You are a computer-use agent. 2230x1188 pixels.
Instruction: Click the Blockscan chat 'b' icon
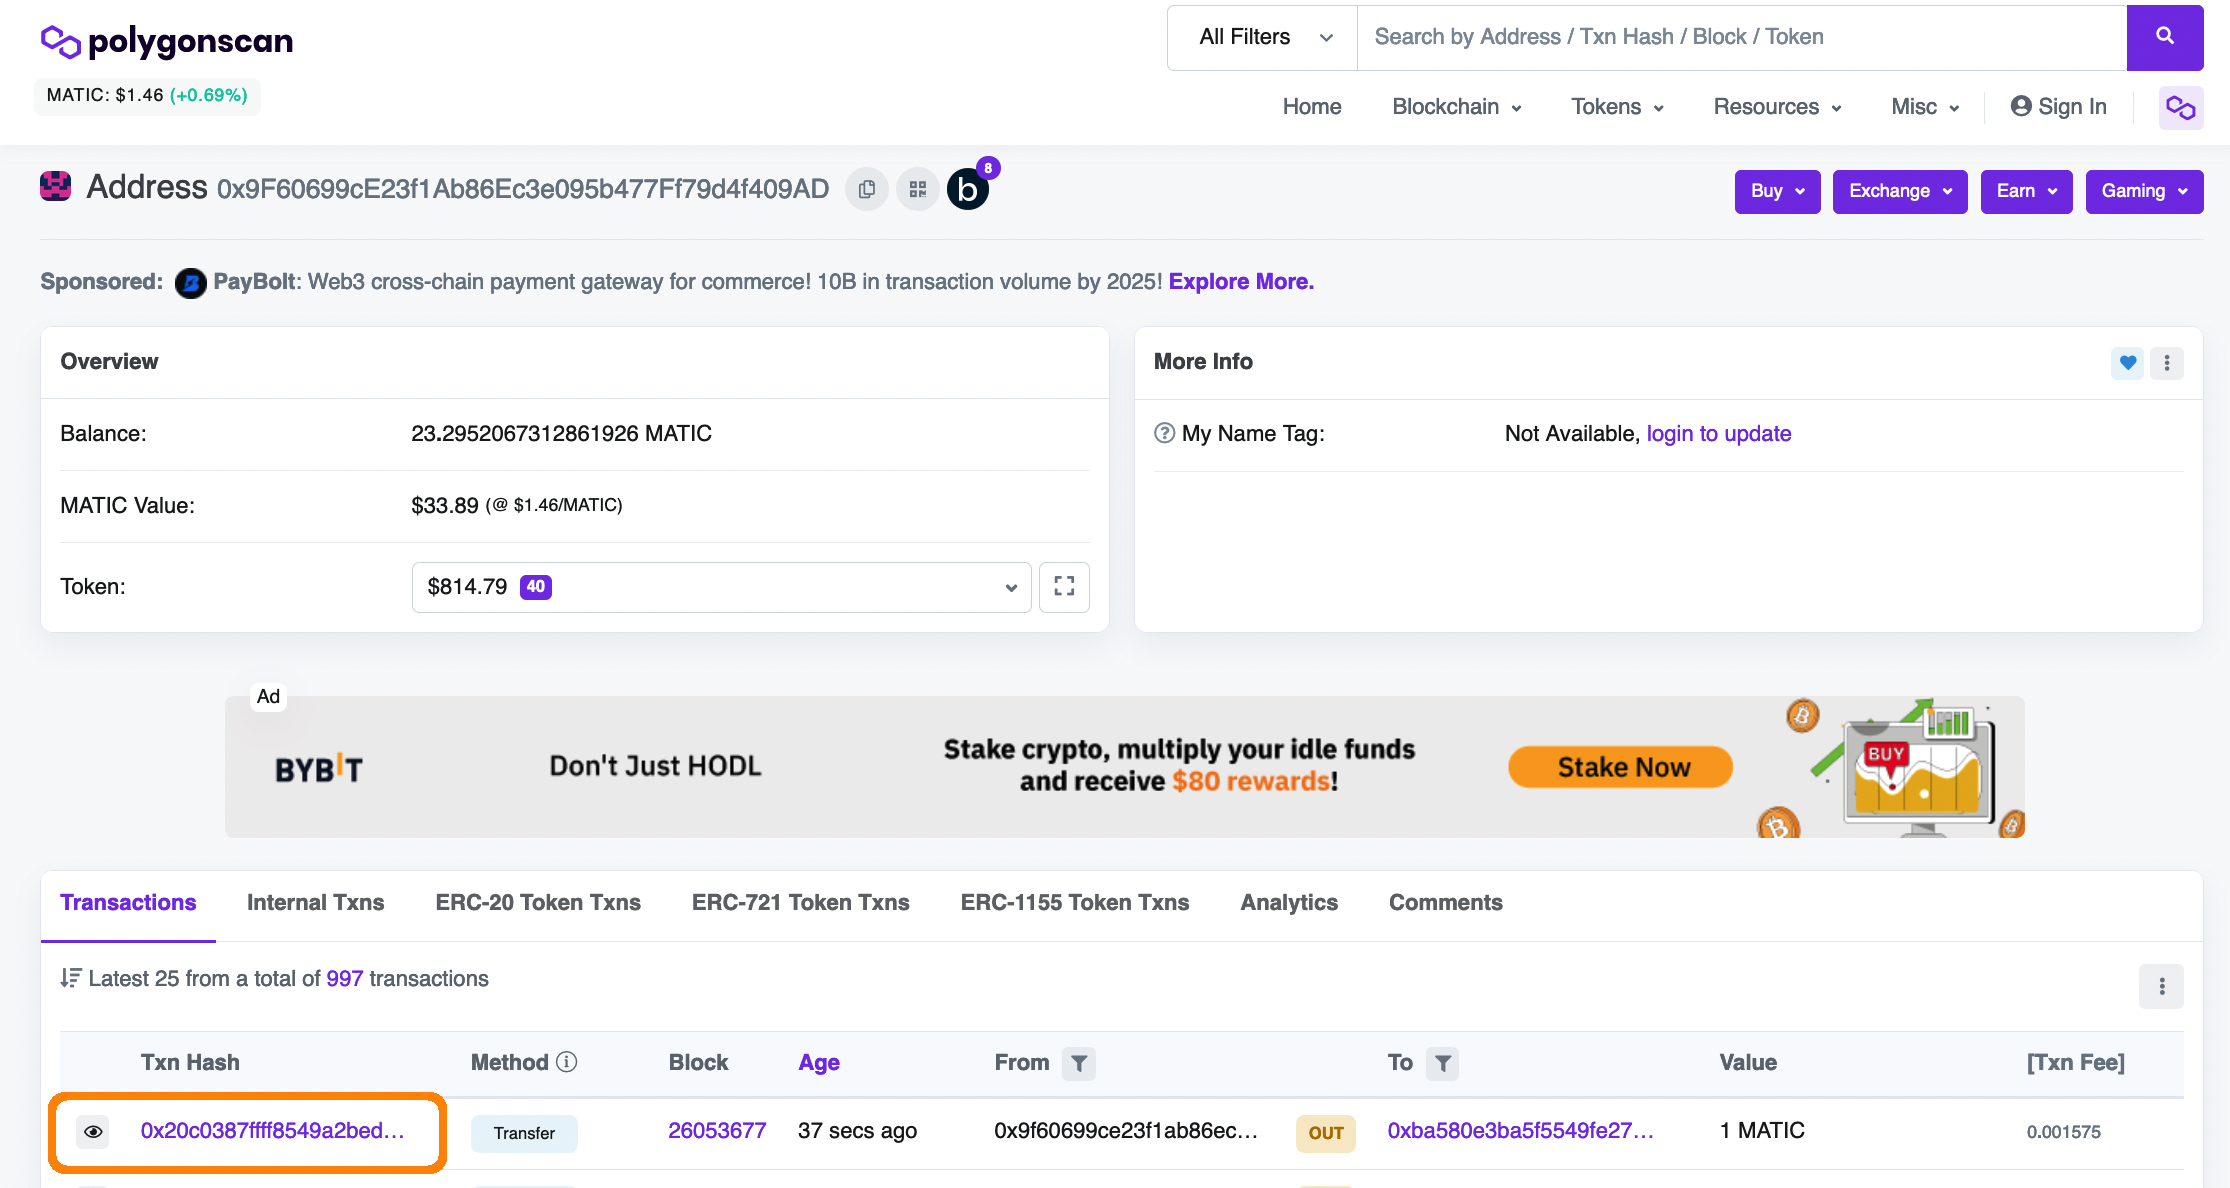click(x=967, y=189)
